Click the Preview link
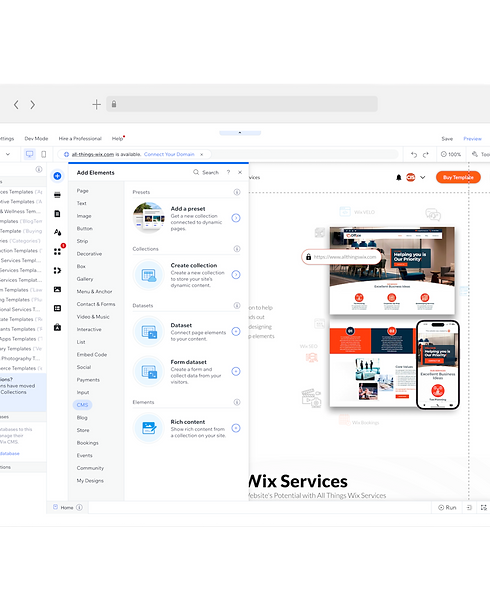 click(x=472, y=139)
